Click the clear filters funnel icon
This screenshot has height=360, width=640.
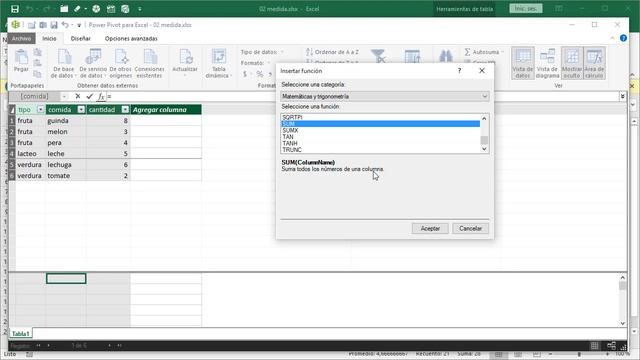(x=378, y=56)
